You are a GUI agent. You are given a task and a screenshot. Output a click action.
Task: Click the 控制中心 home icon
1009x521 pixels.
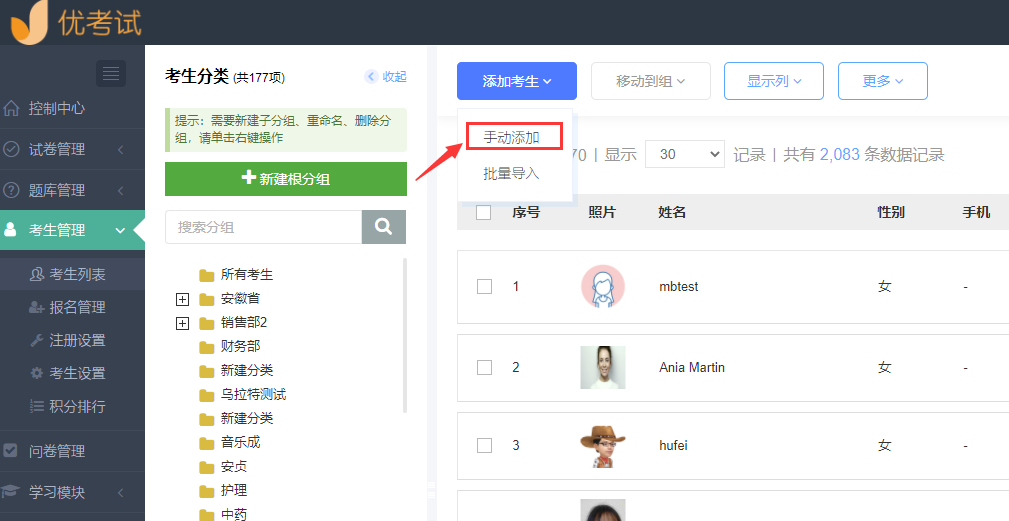11,108
